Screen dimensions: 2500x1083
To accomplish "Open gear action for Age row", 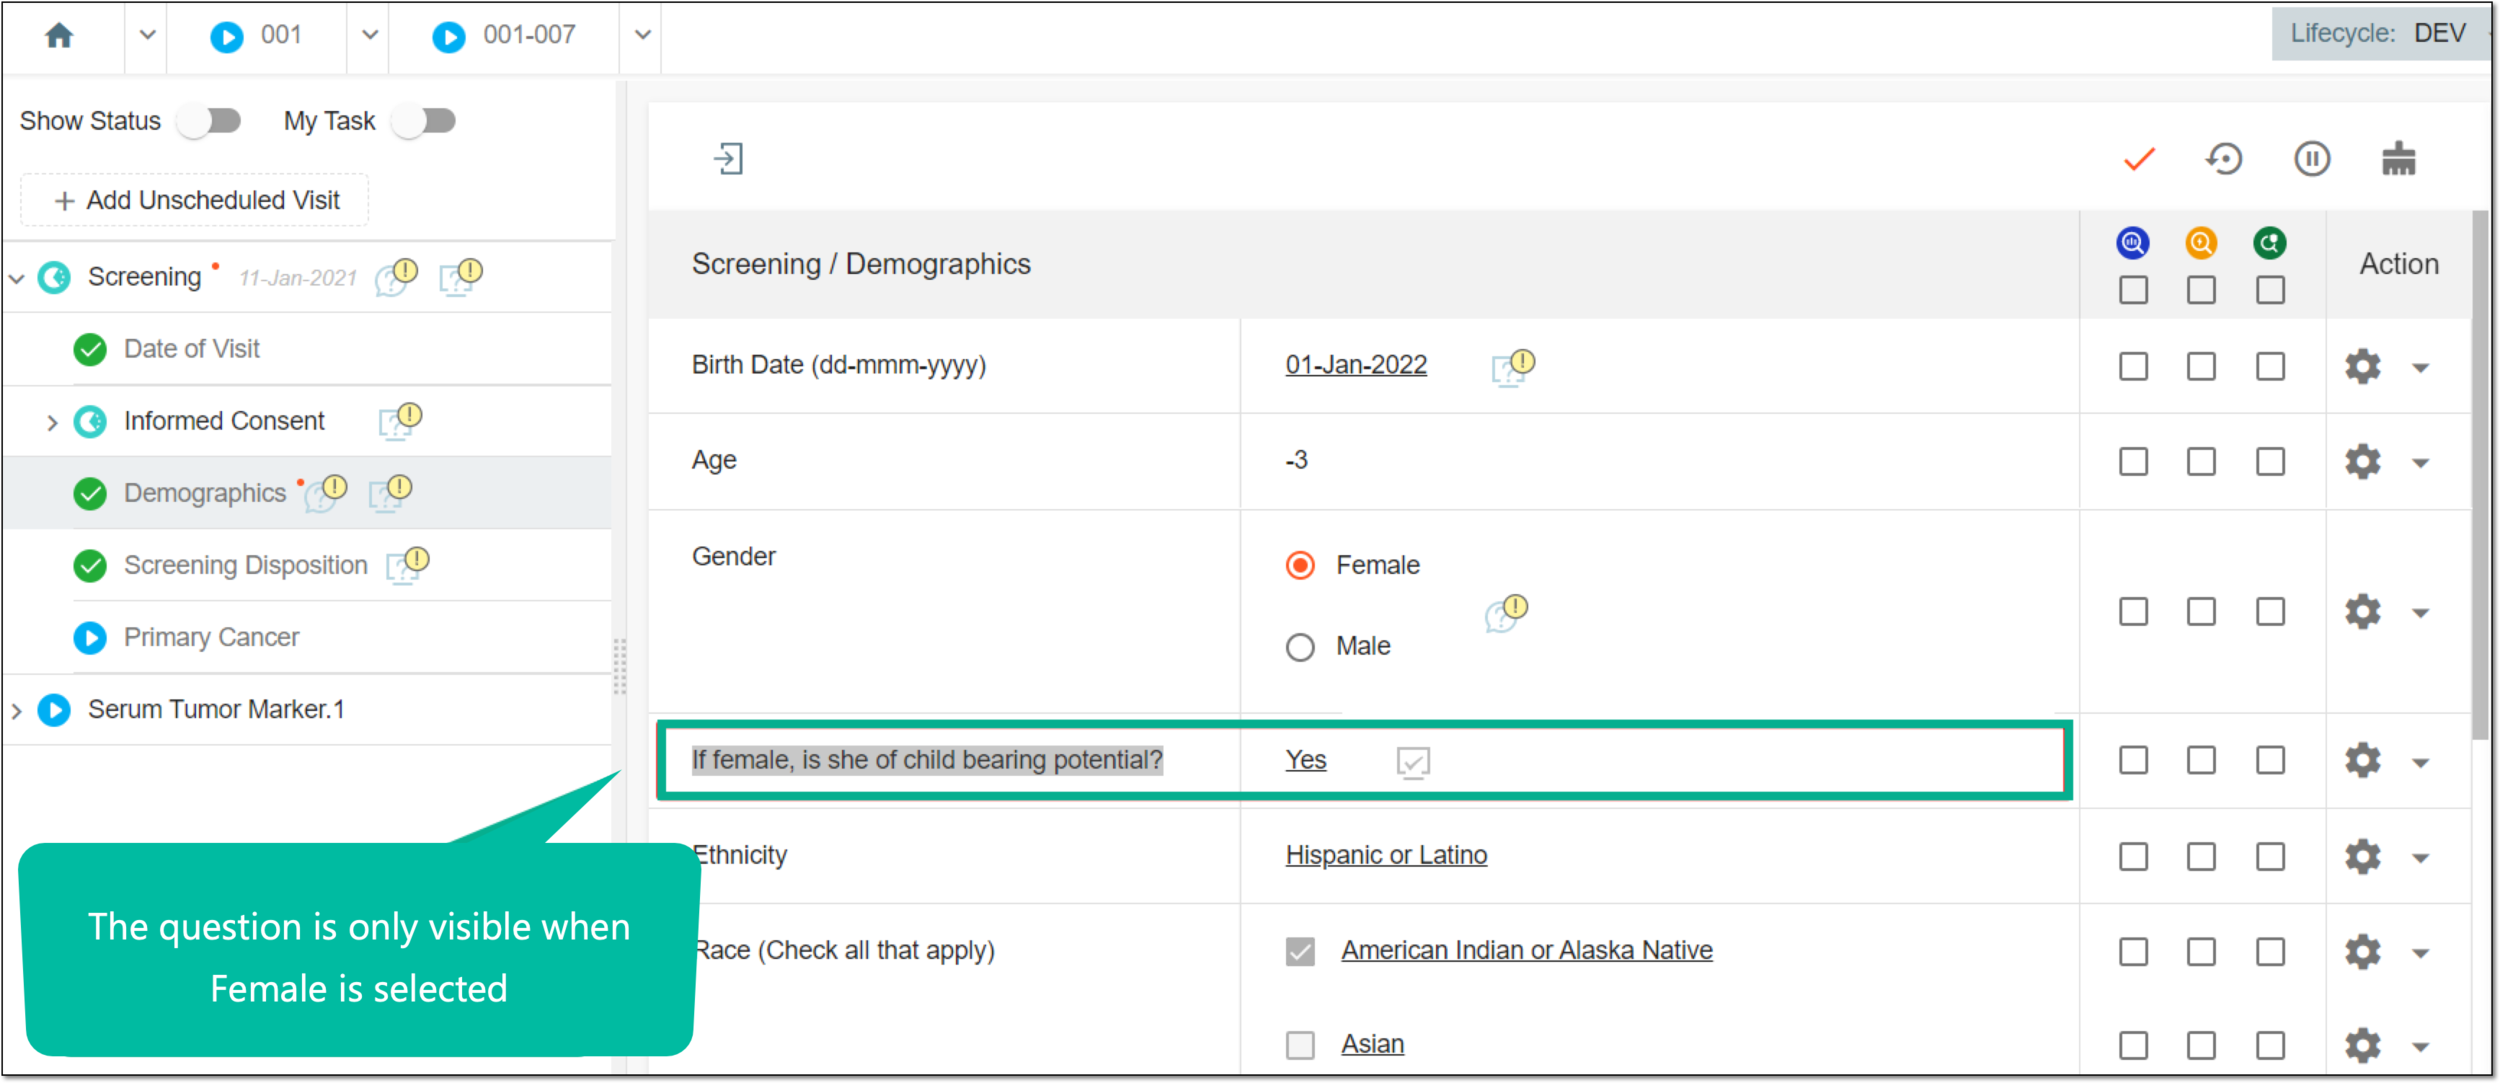I will click(x=2362, y=461).
